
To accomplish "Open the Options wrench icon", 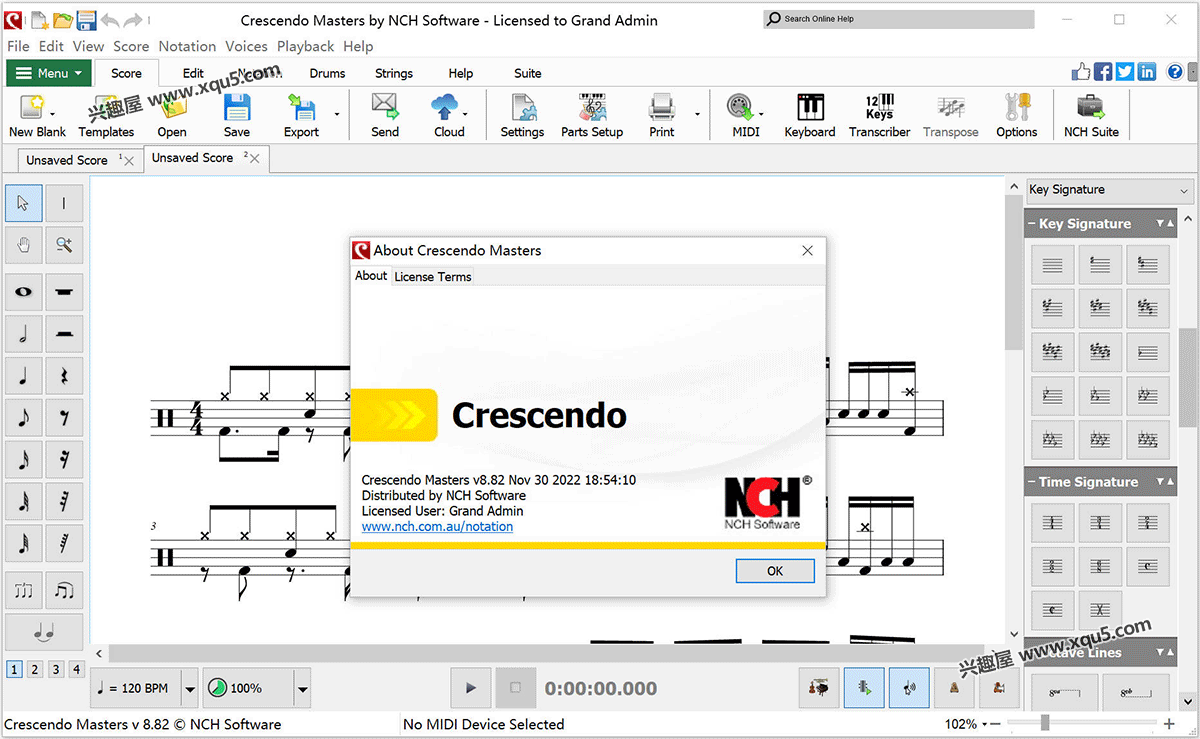I will point(1017,115).
